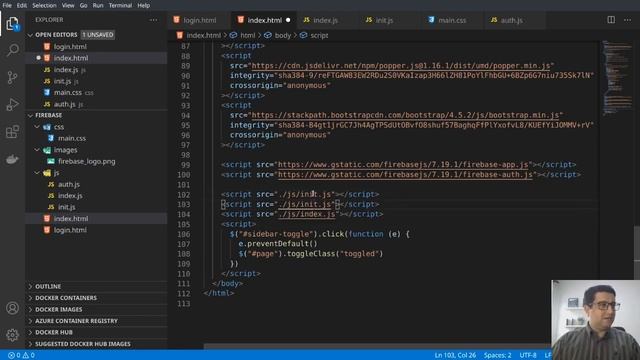Click the popper.min.js CDN link
The image size is (640, 360).
401,66
